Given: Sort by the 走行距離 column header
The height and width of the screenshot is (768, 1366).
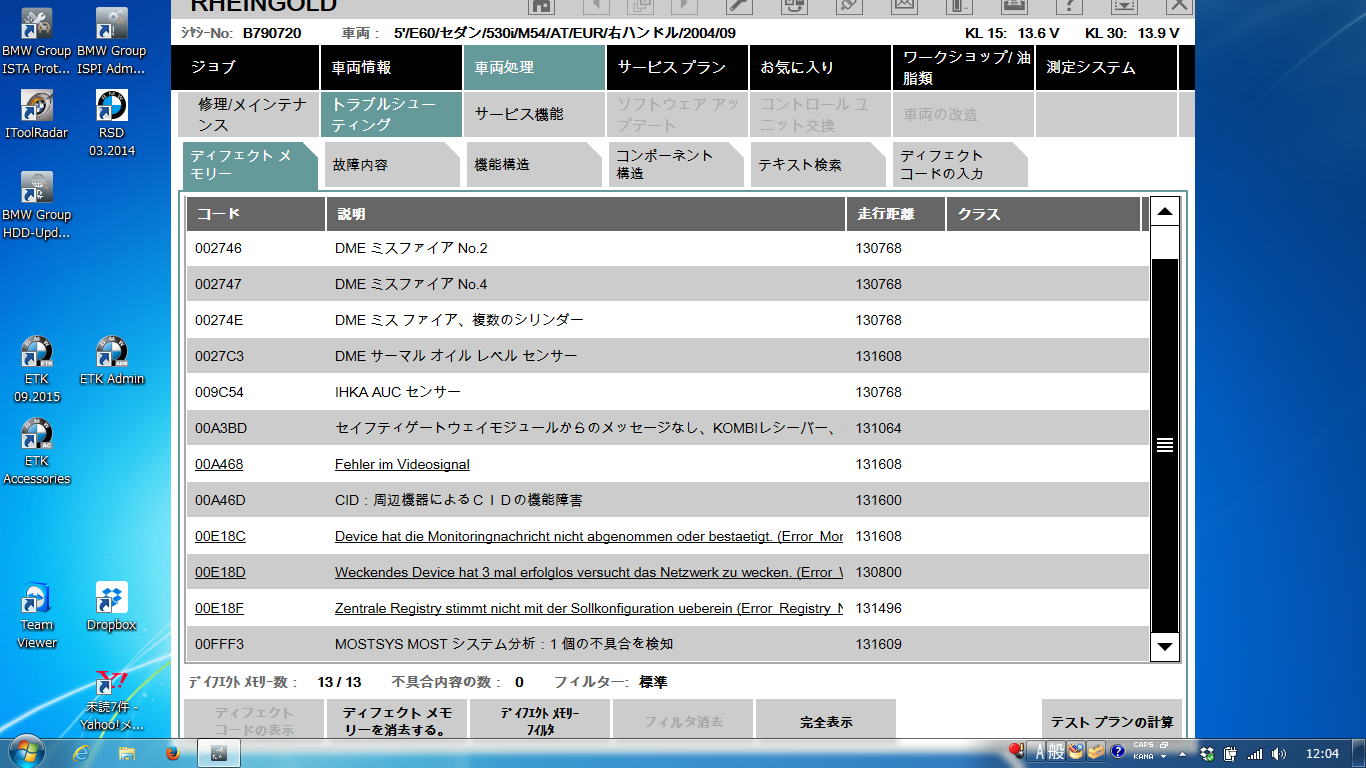Looking at the screenshot, I should [895, 214].
